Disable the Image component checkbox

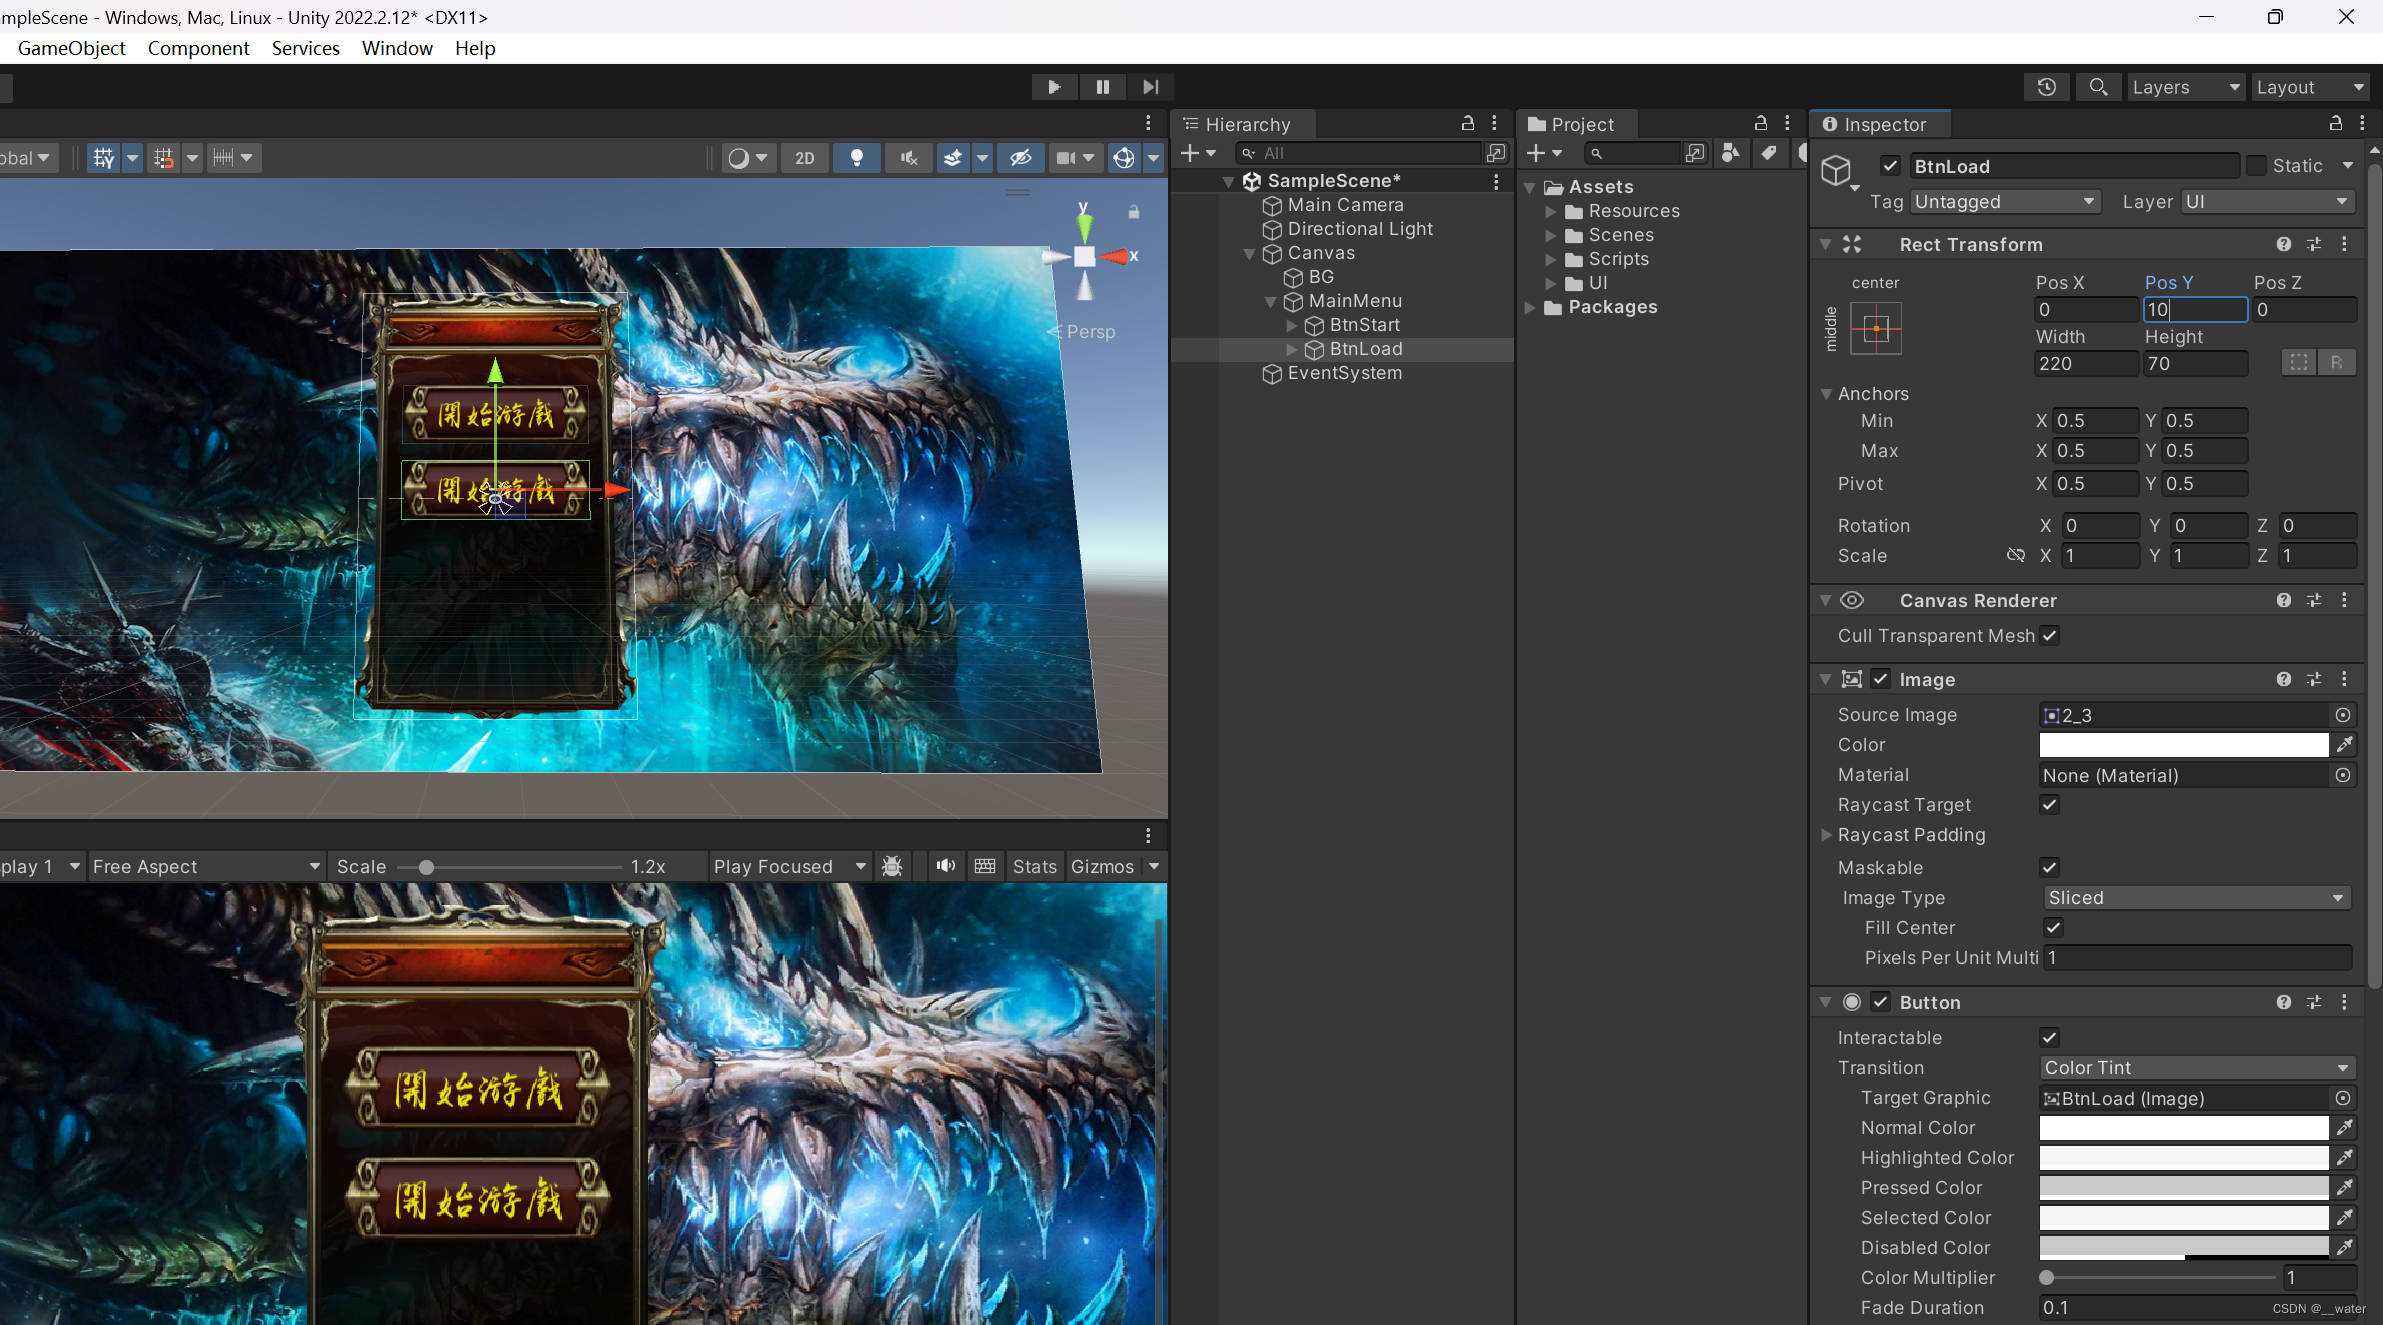point(1881,680)
